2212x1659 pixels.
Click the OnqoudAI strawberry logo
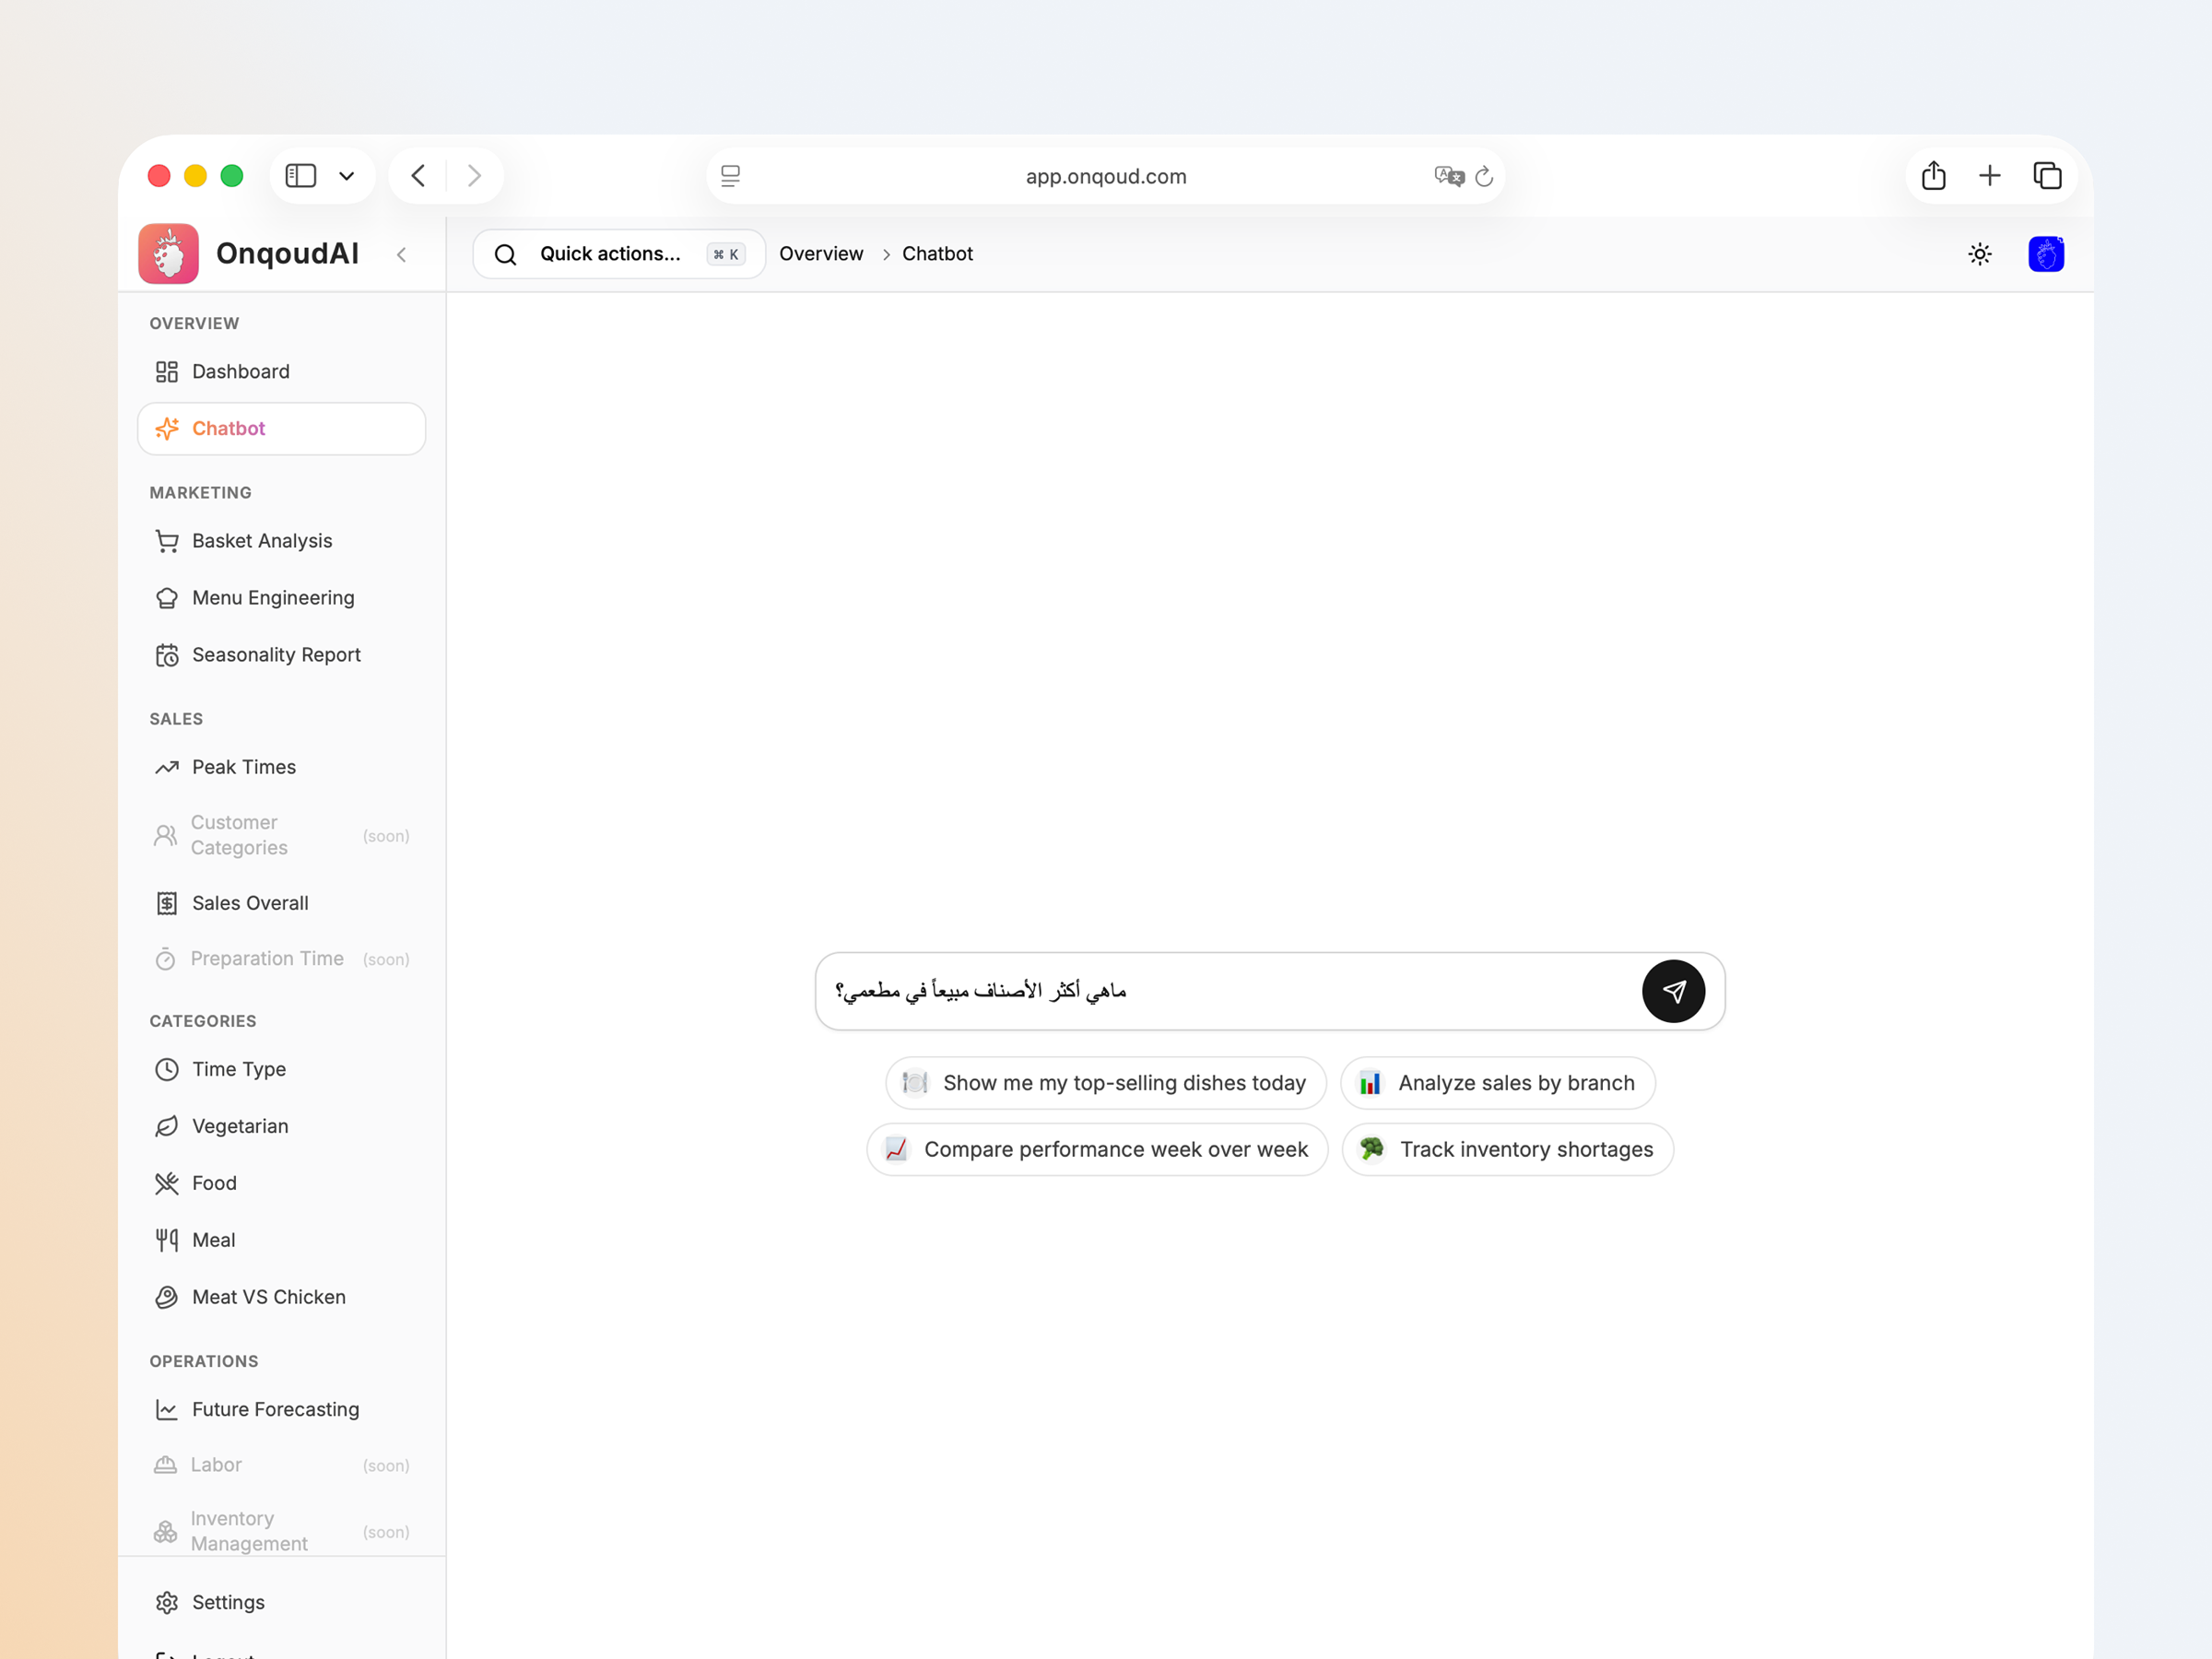pyautogui.click(x=169, y=254)
